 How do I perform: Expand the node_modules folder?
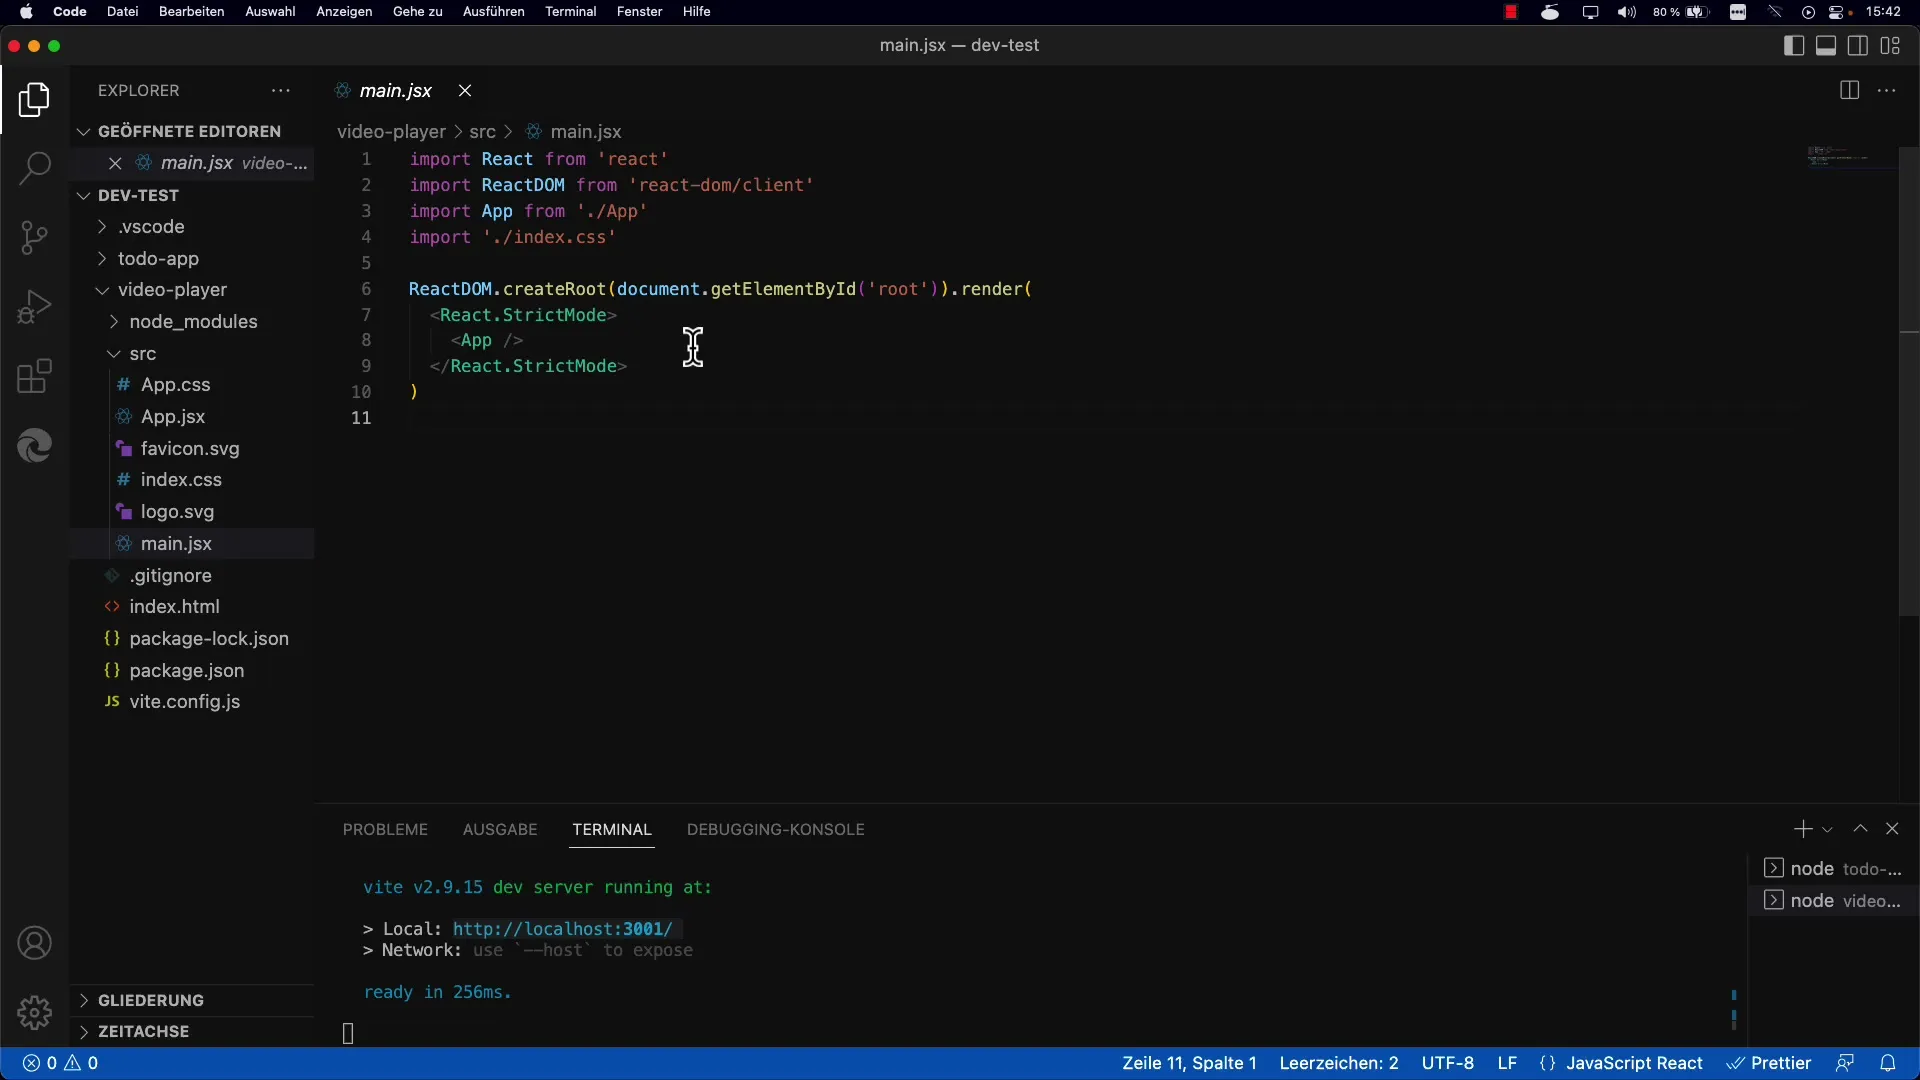tap(193, 322)
